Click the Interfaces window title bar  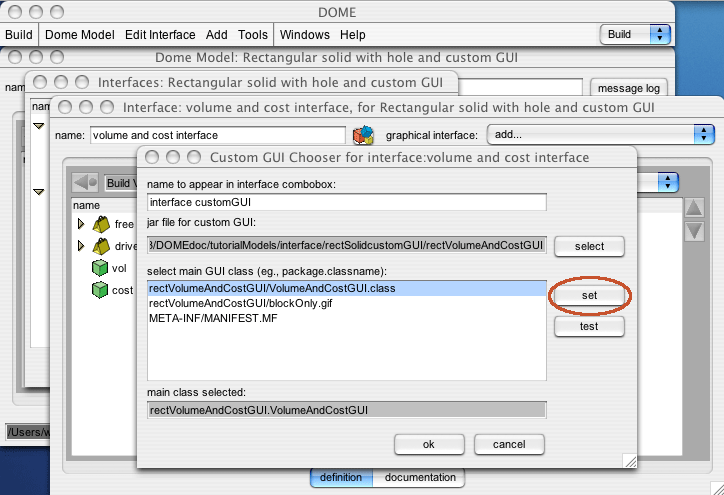[241, 82]
